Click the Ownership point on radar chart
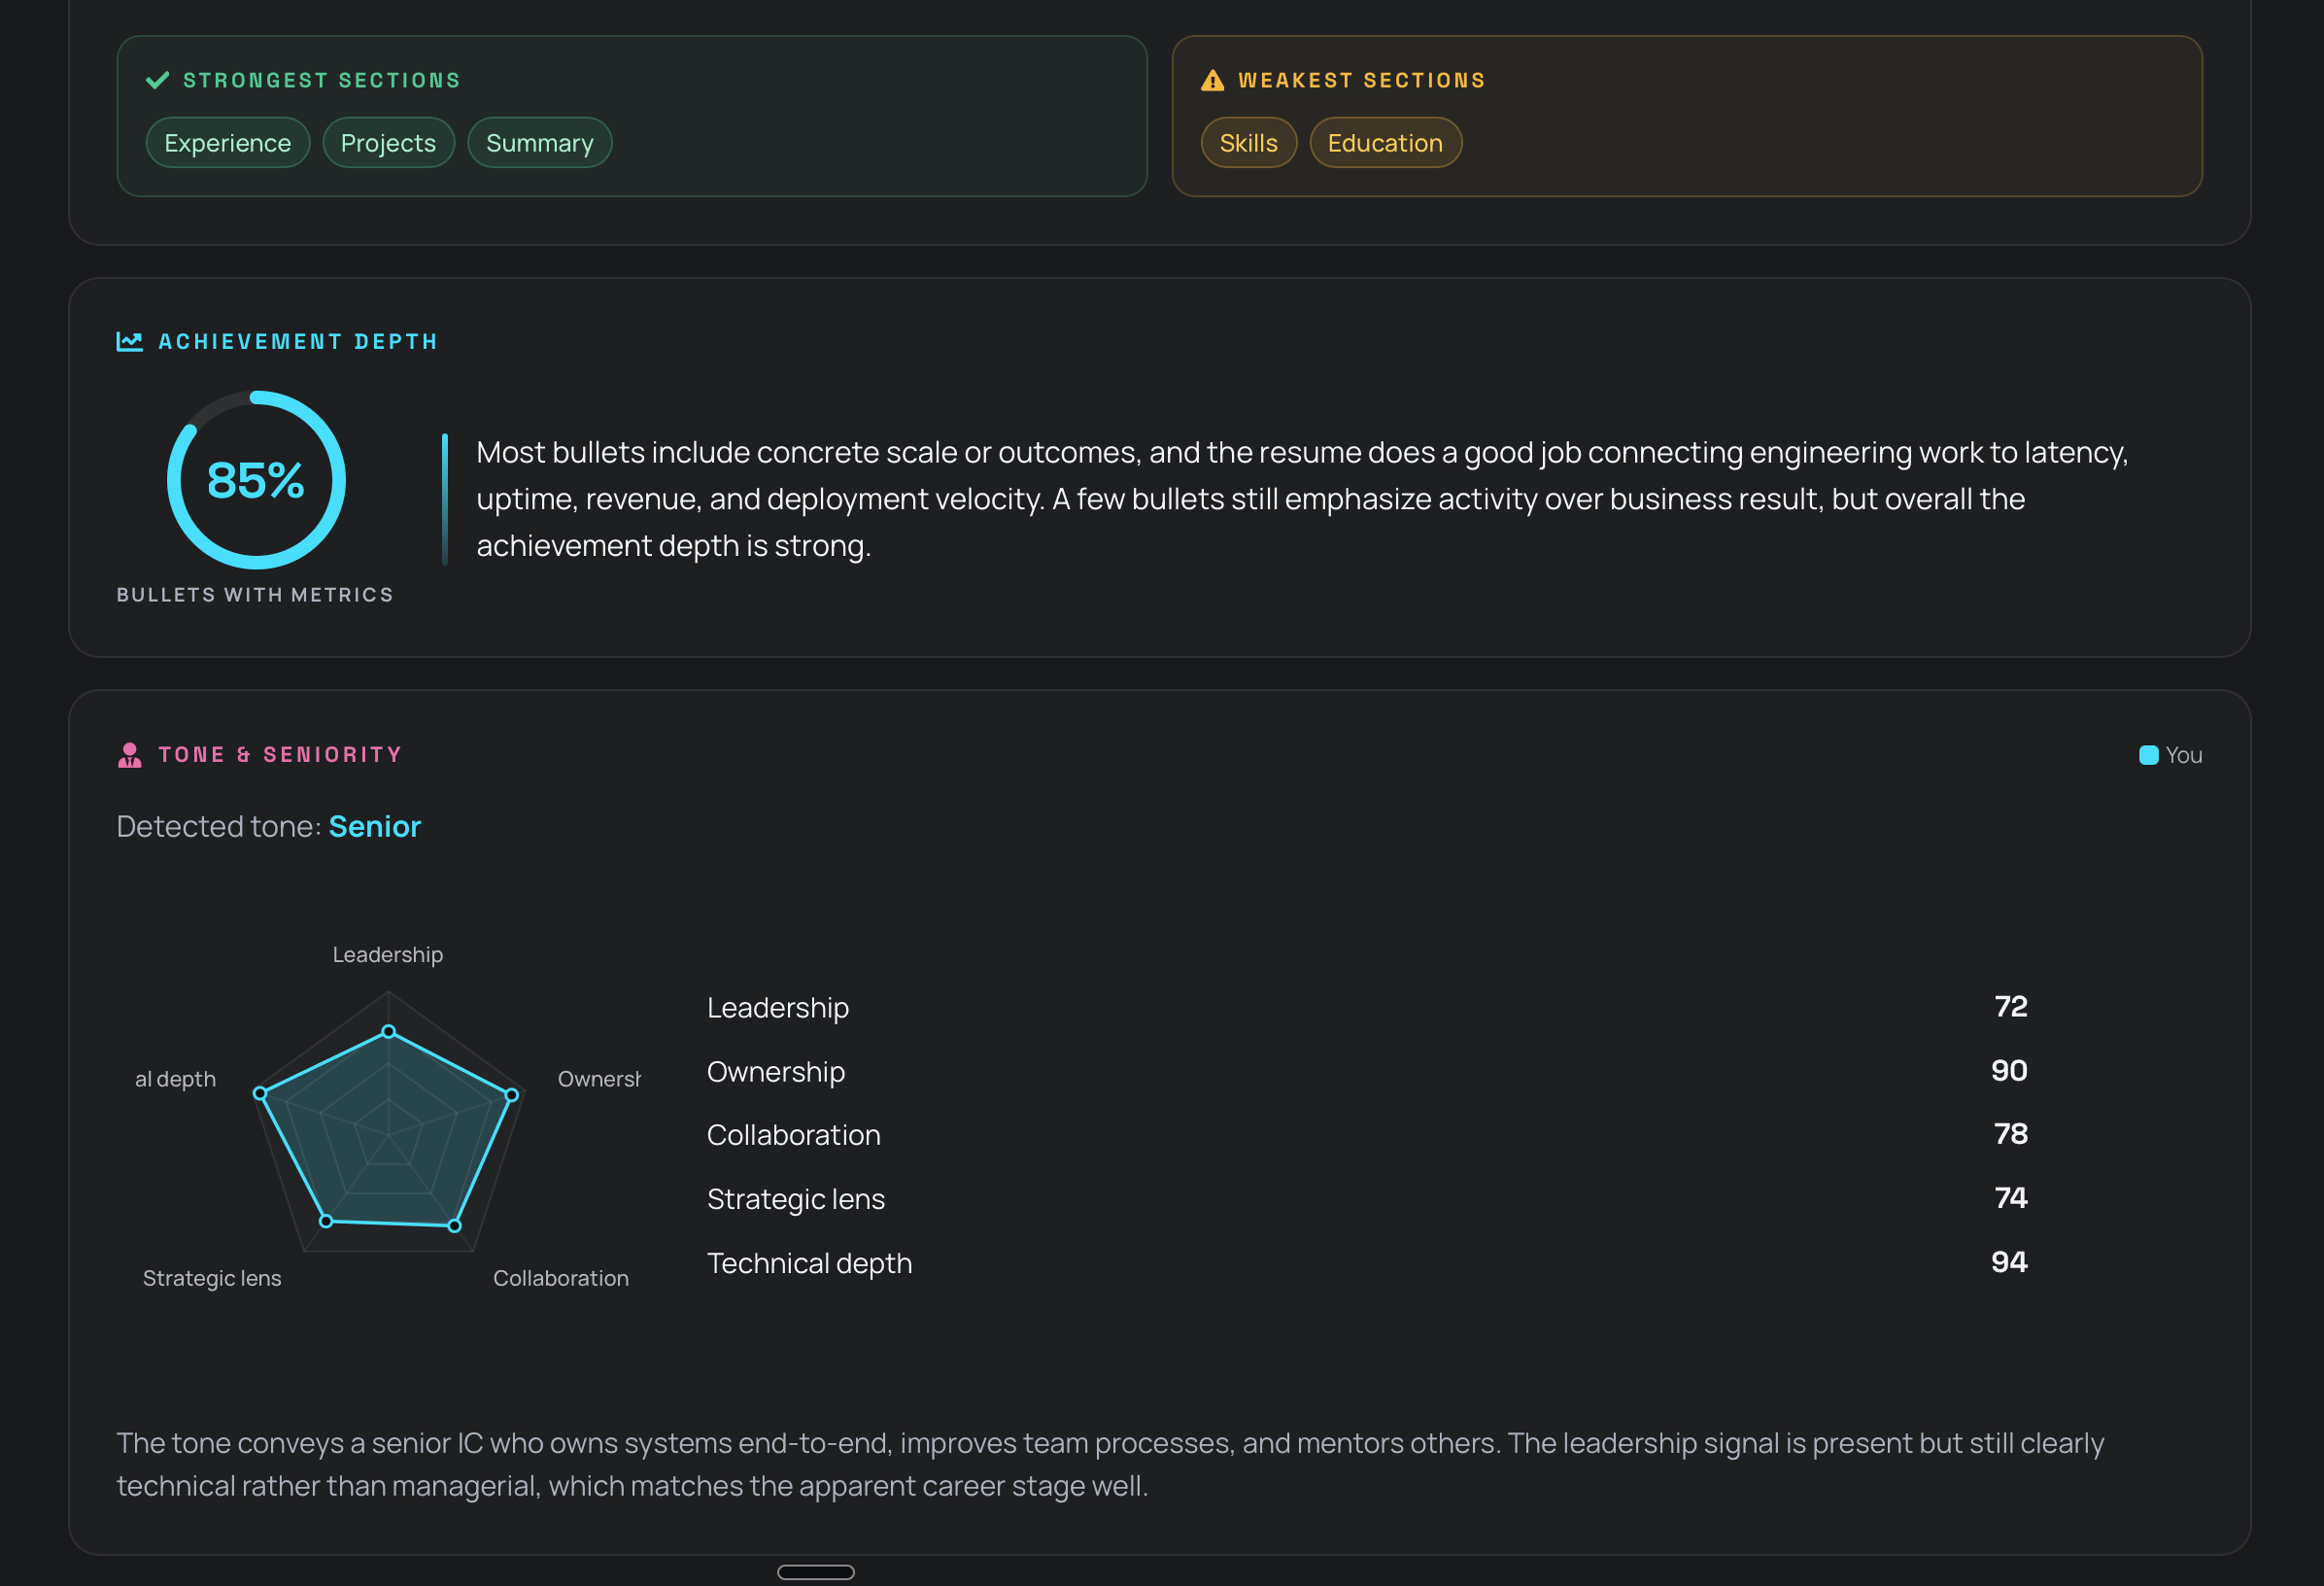The image size is (2324, 1586). click(x=511, y=1095)
